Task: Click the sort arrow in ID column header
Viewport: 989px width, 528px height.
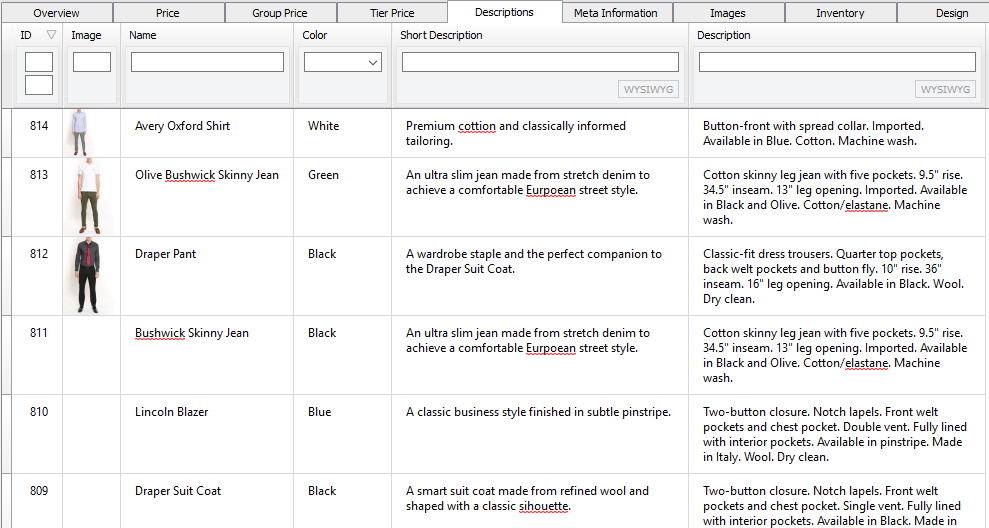Action: coord(51,35)
